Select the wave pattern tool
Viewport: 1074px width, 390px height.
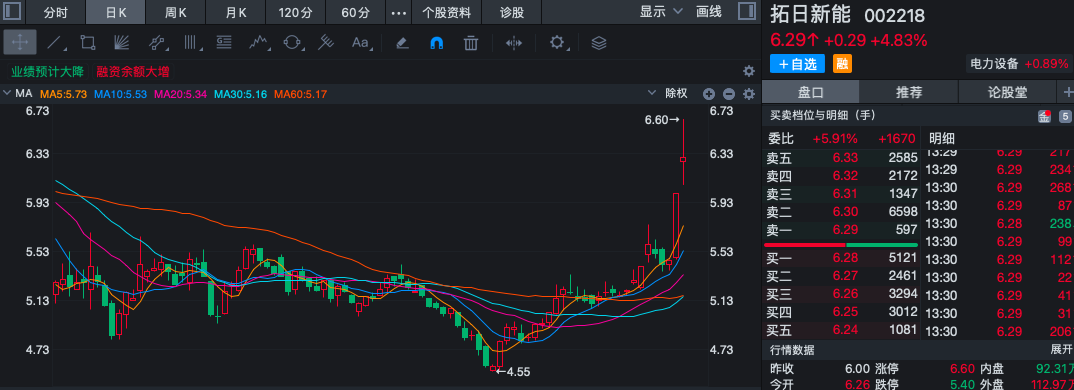click(258, 42)
